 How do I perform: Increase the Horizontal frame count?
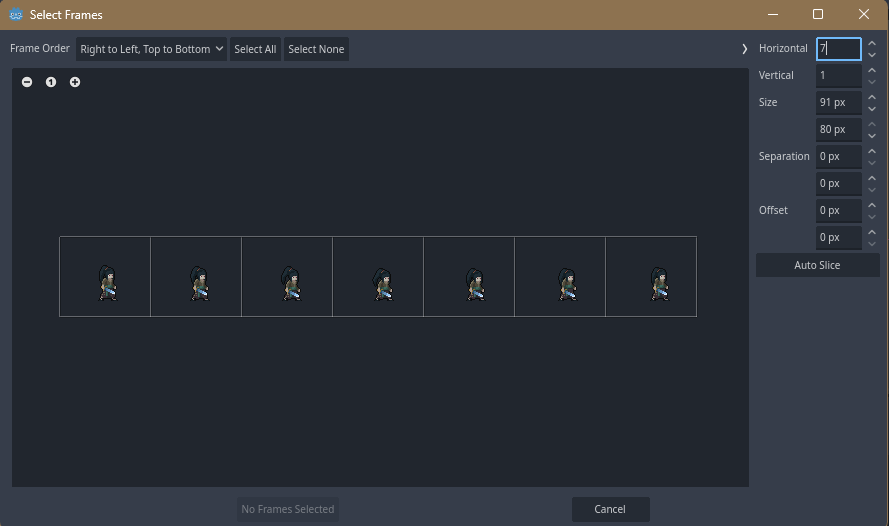coord(871,43)
